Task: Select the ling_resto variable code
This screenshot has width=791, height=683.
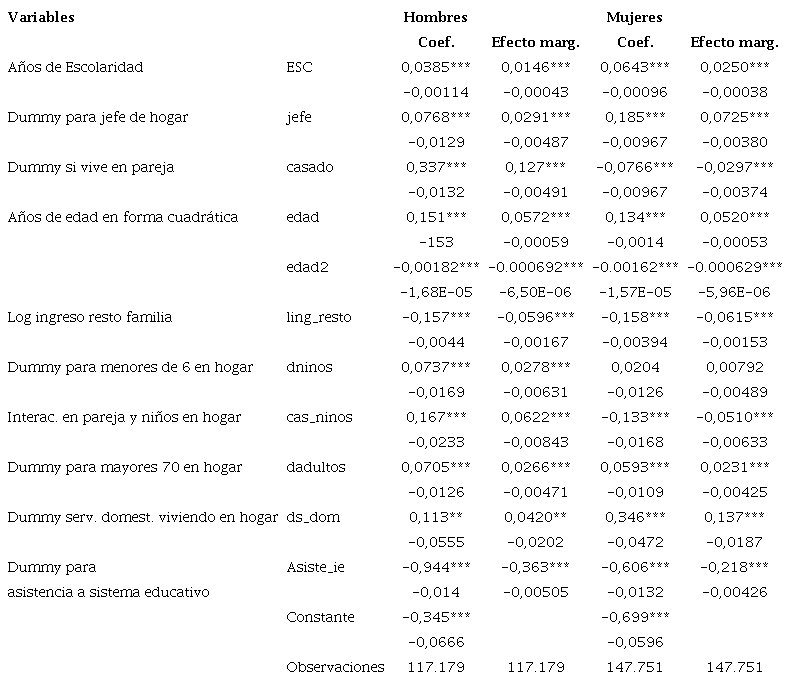Action: 319,317
